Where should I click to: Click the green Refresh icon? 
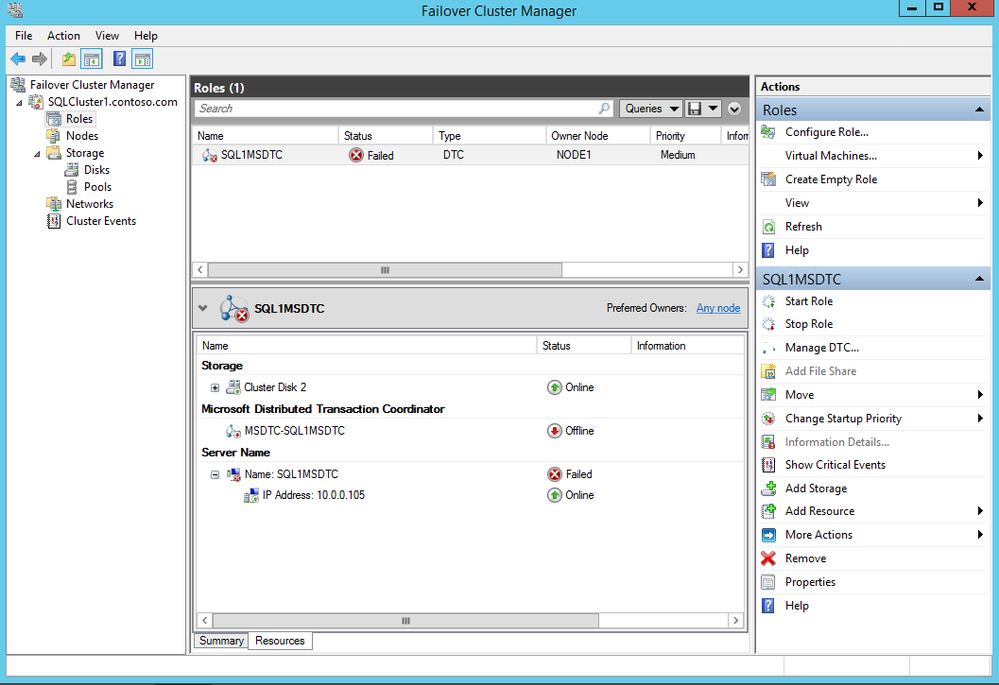(769, 227)
